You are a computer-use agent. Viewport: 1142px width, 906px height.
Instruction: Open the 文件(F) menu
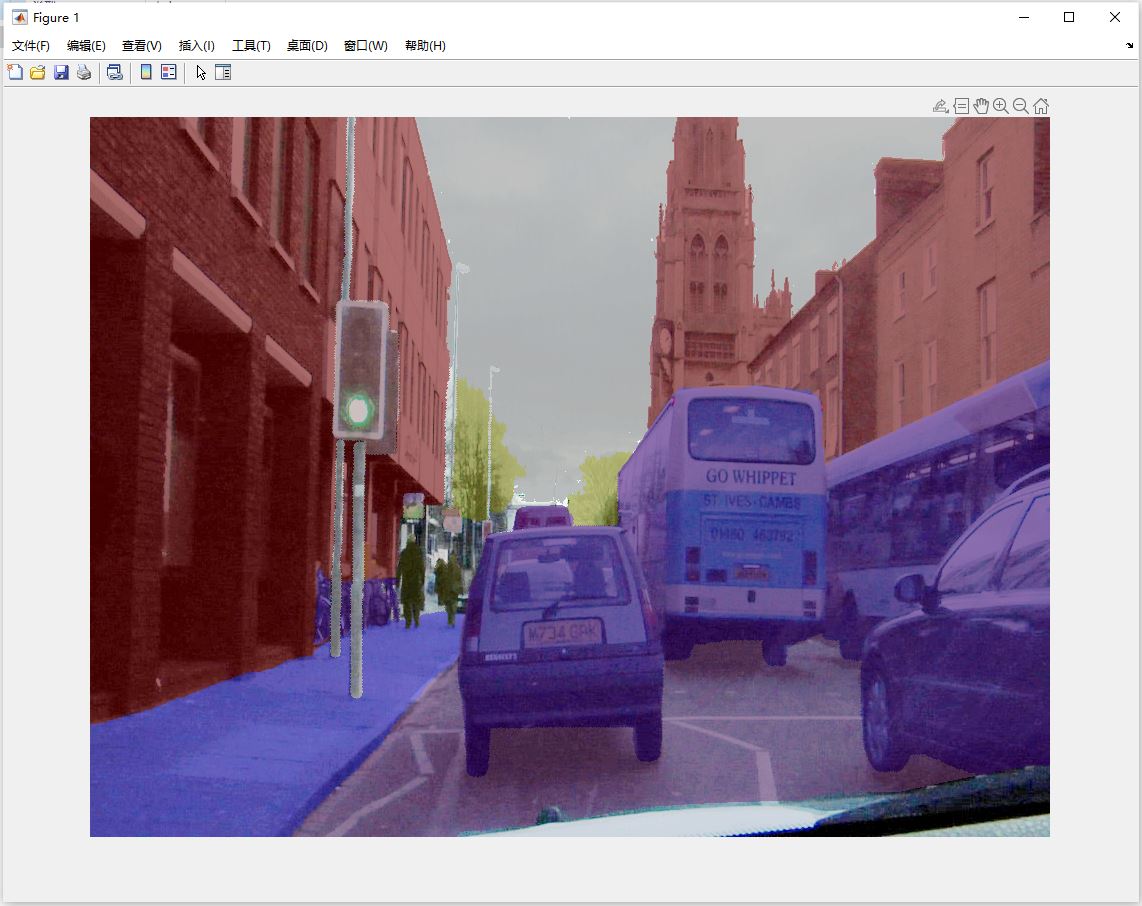(31, 46)
